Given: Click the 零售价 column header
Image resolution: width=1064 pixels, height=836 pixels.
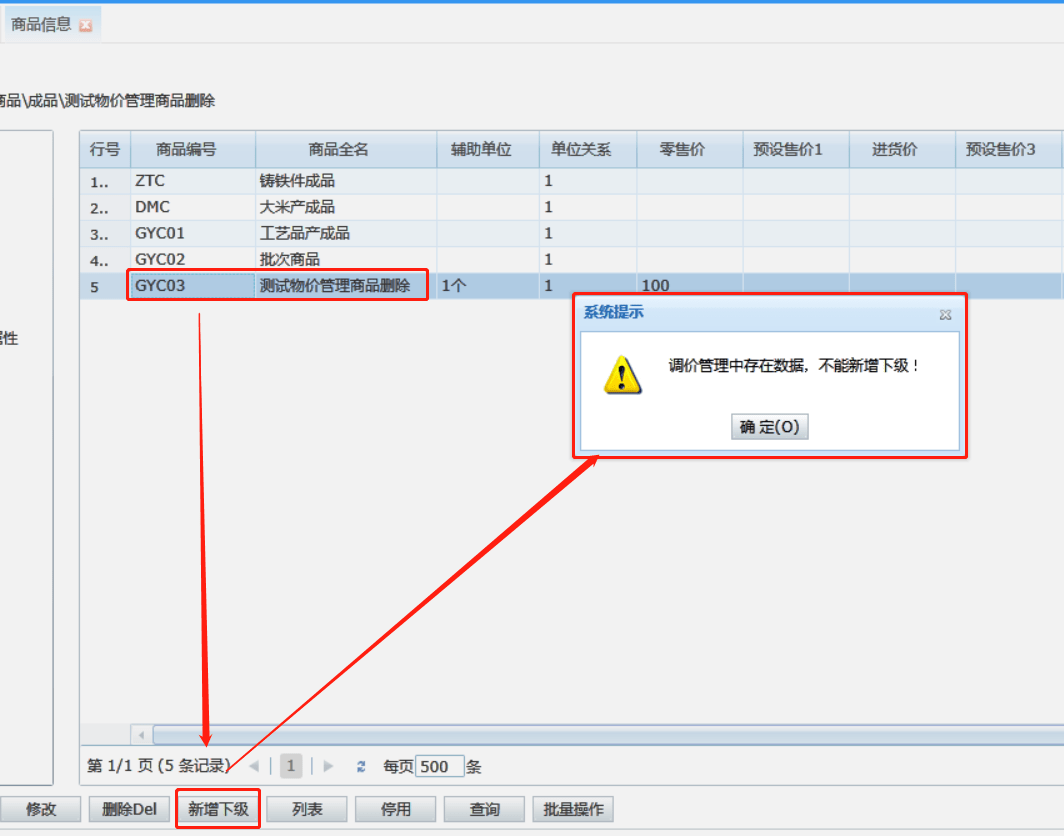Looking at the screenshot, I should pyautogui.click(x=689, y=149).
